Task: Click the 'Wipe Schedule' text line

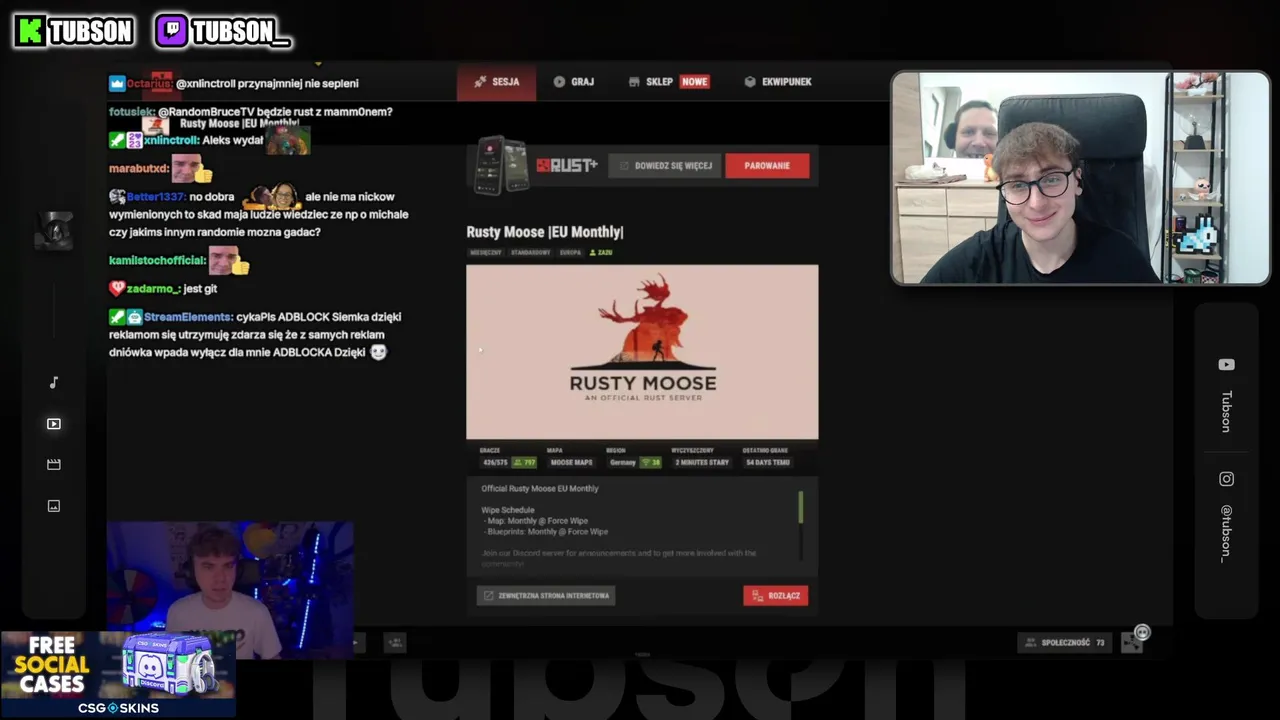Action: pos(508,510)
